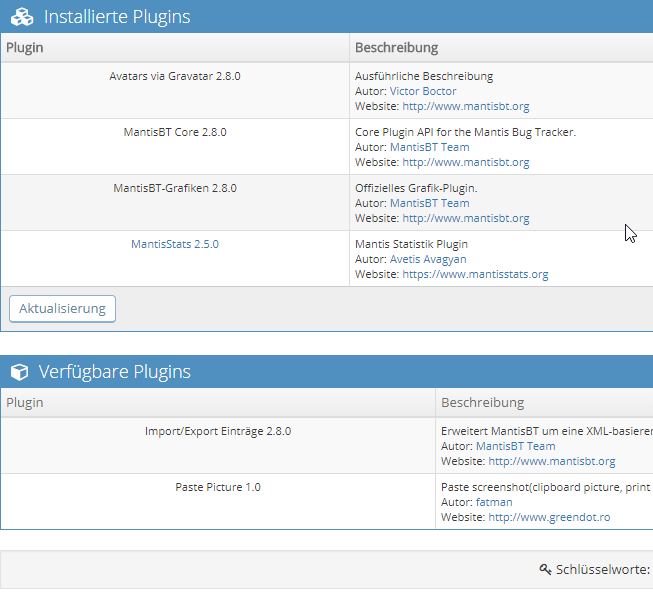
Task: Click the 'Ausführliche Beschreibung' text
Action: coord(424,76)
